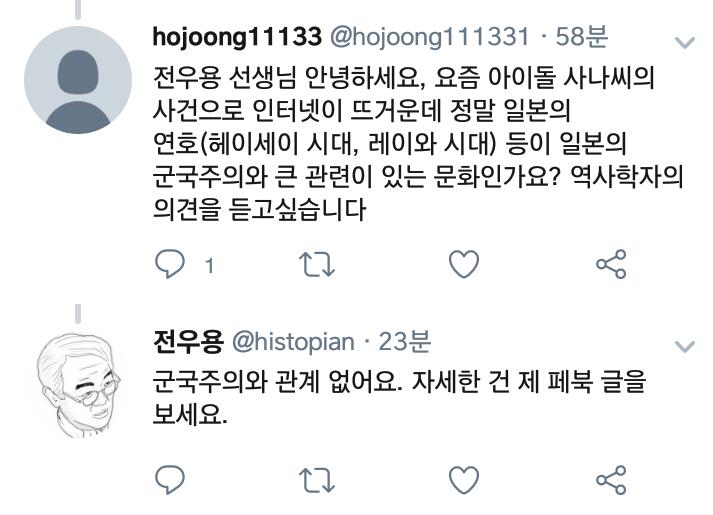Like 전우용's reply with heart
Viewport: 713px width, 515px height.
464,480
